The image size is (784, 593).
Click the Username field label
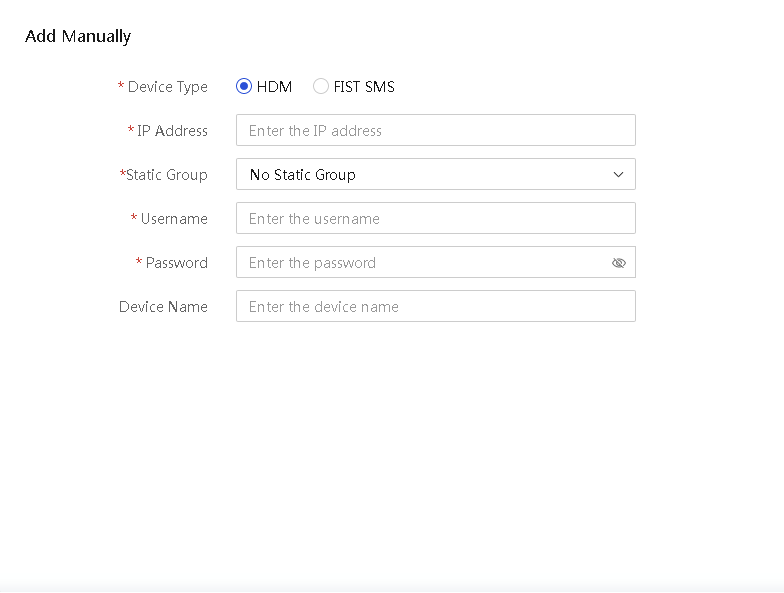coord(174,218)
